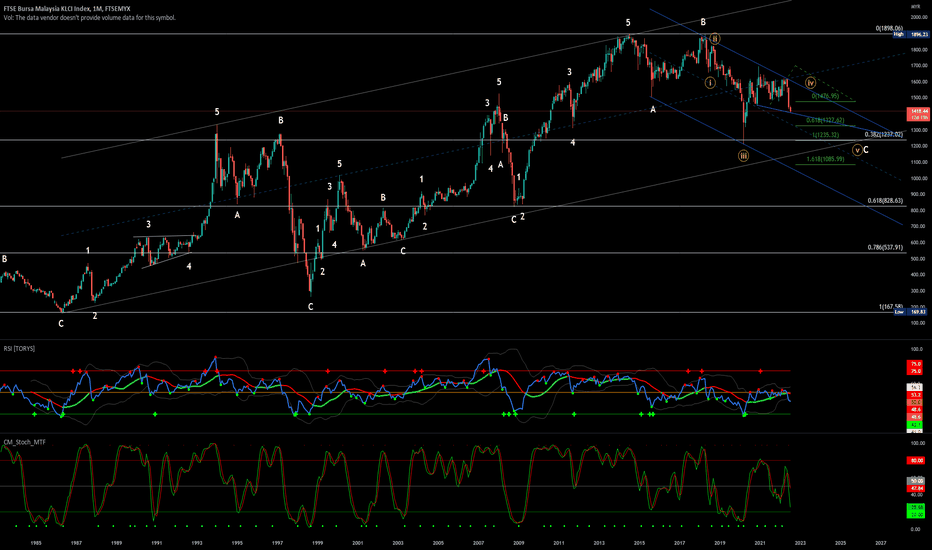
Task: Click the 1000.00 price axis label
Action: pos(919,178)
